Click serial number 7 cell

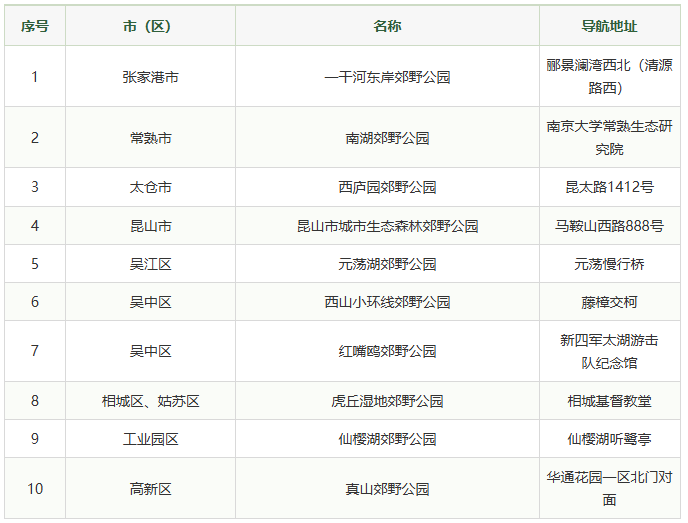click(35, 351)
